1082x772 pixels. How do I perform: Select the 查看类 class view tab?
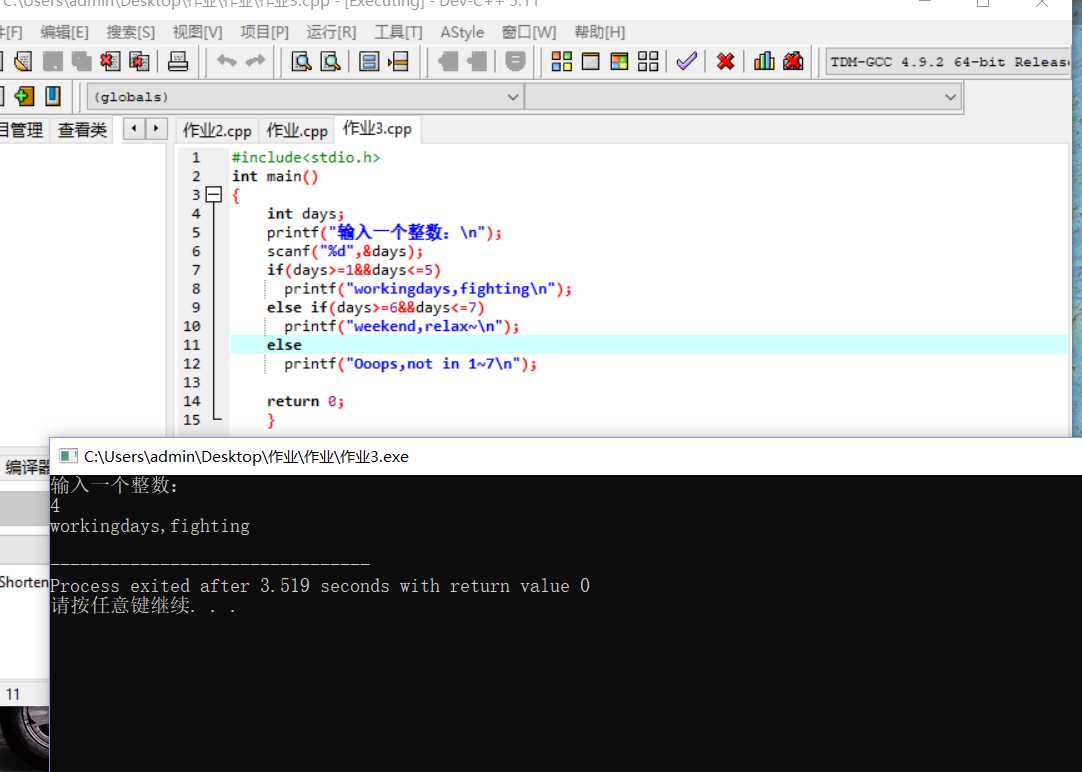tap(82, 130)
